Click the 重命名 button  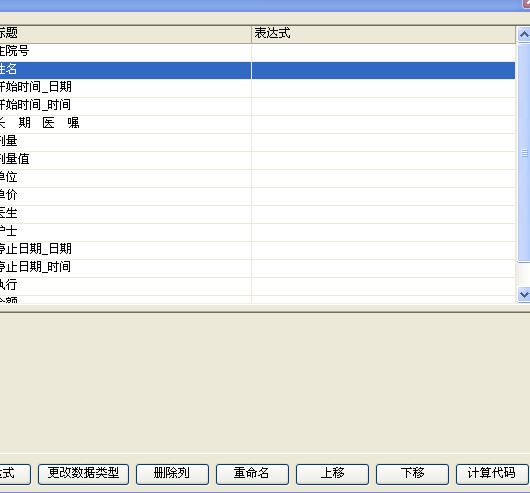pos(252,474)
